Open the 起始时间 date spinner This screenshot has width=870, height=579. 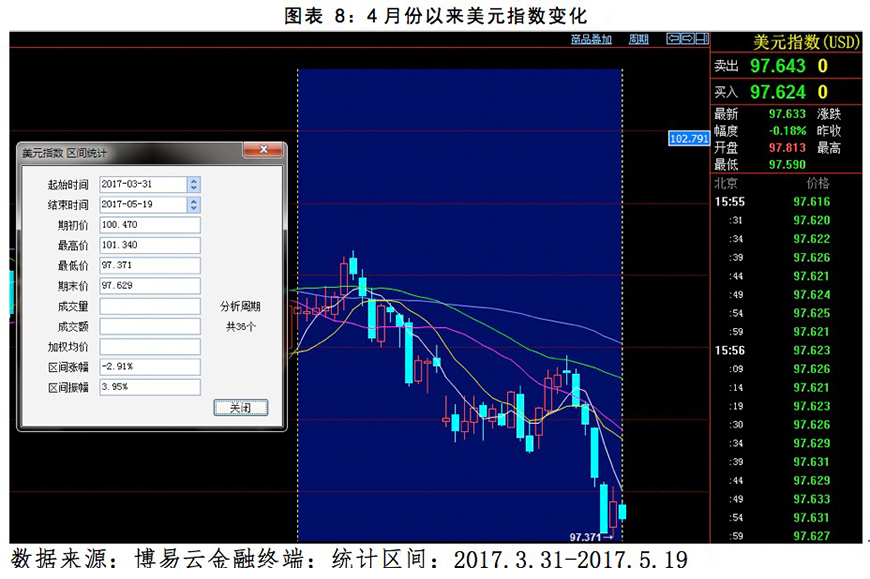[x=193, y=185]
